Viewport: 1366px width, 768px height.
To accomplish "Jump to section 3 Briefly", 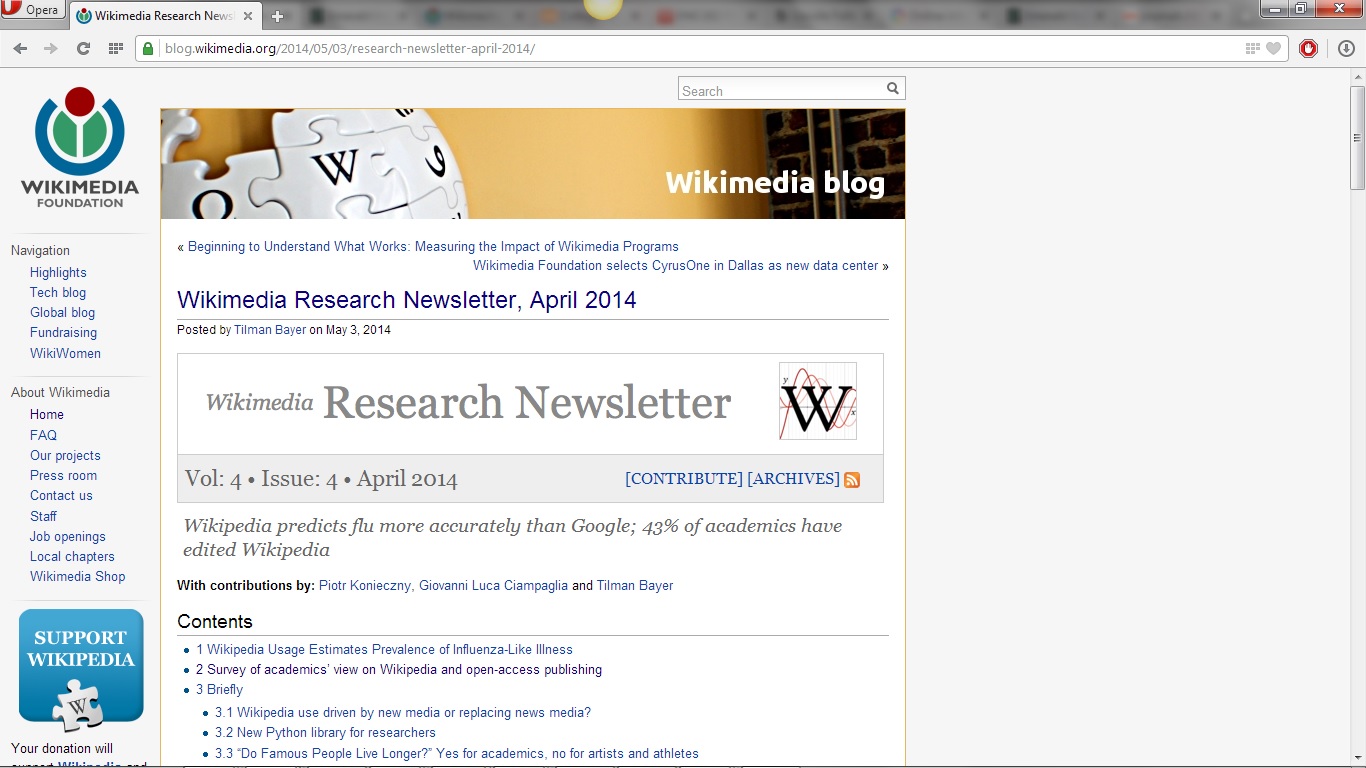I will point(219,689).
